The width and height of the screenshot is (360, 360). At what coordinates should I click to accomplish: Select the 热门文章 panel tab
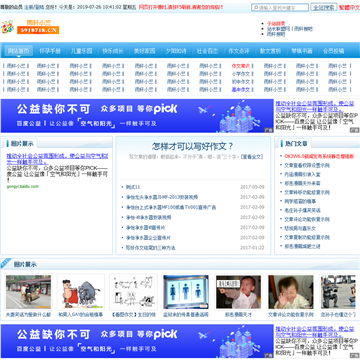point(294,144)
